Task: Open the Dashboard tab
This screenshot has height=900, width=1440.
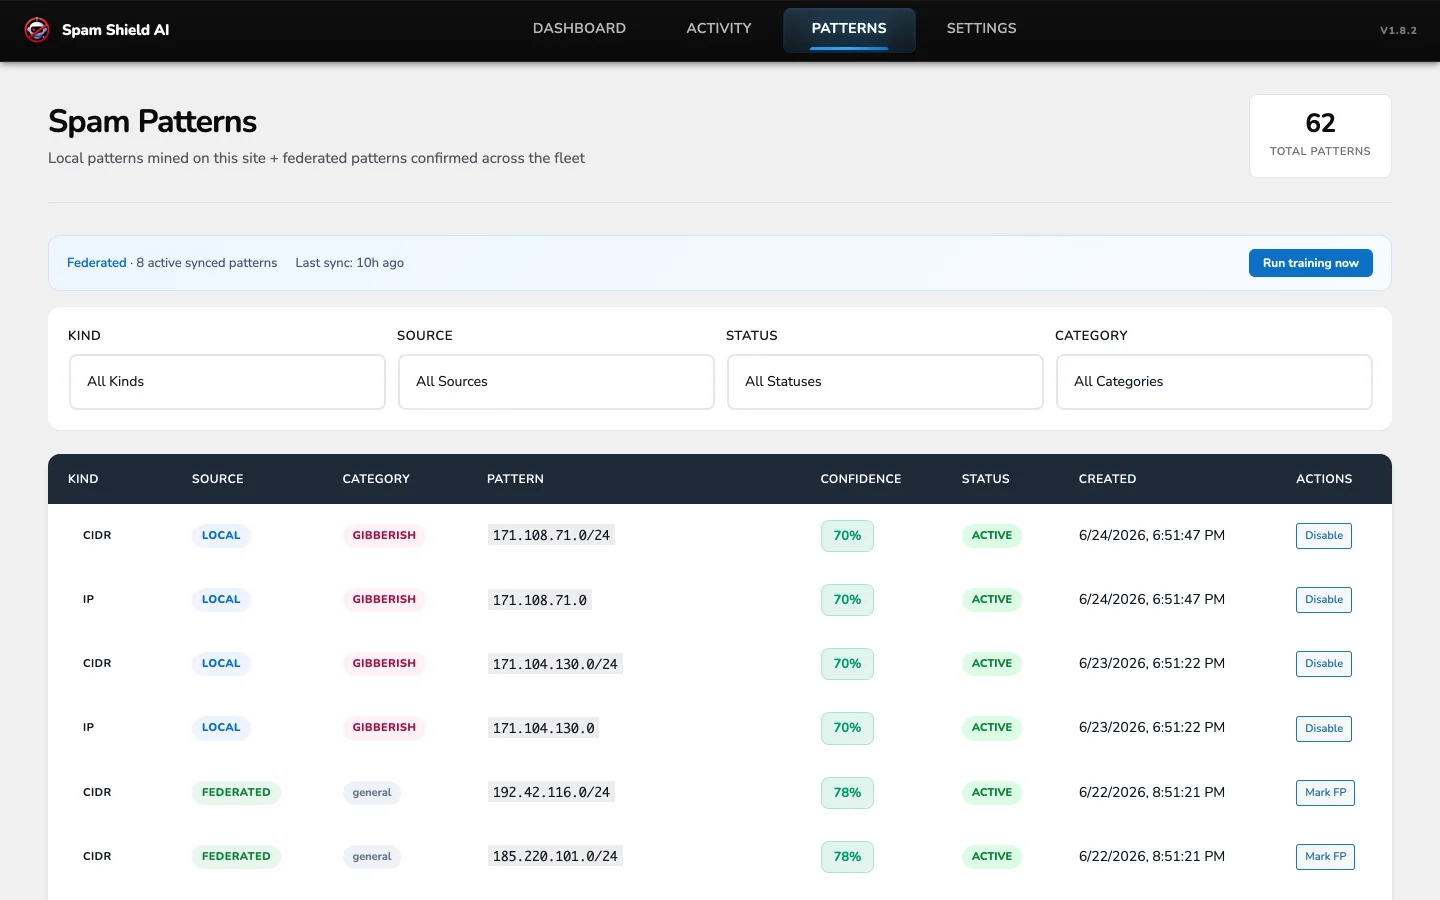Action: (579, 29)
